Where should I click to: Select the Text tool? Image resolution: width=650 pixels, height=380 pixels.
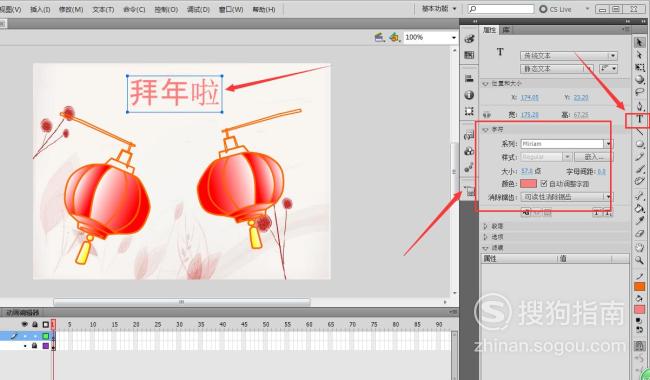click(639, 119)
